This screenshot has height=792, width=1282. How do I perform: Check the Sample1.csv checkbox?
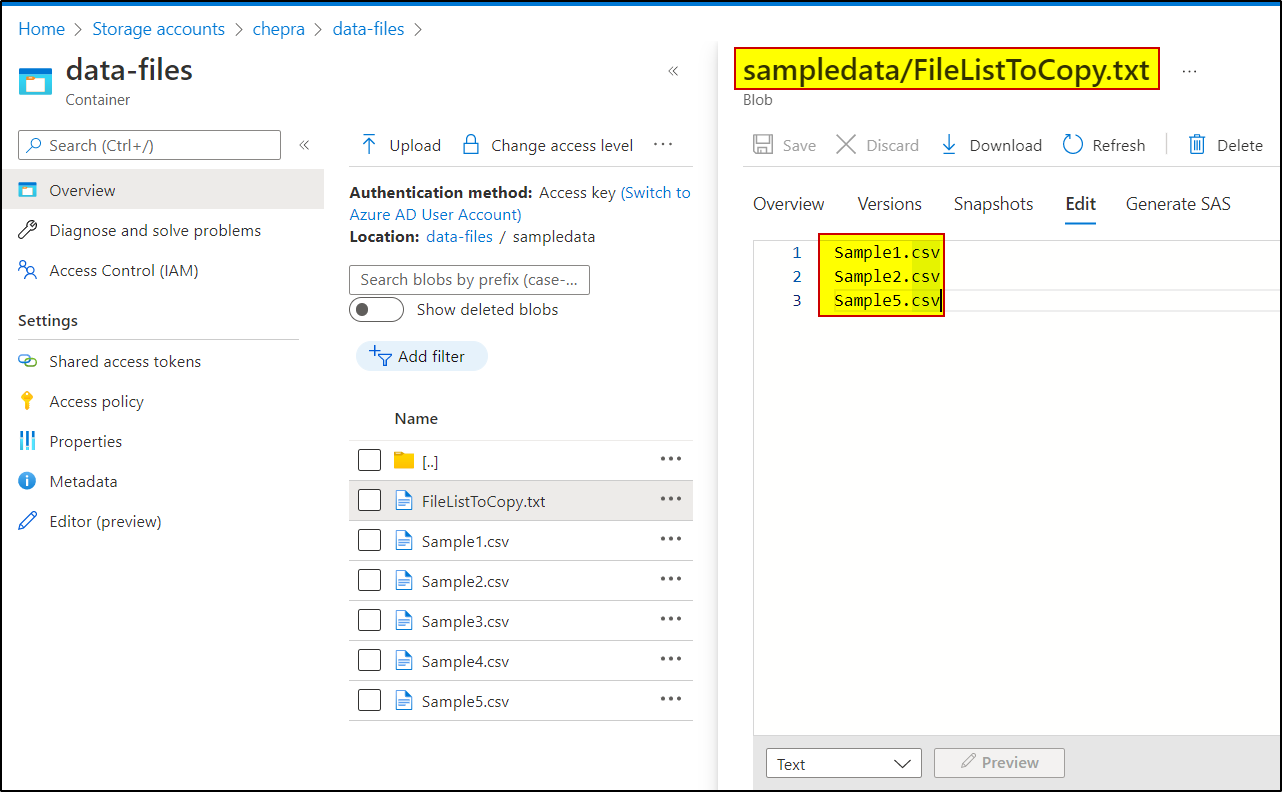tap(370, 540)
